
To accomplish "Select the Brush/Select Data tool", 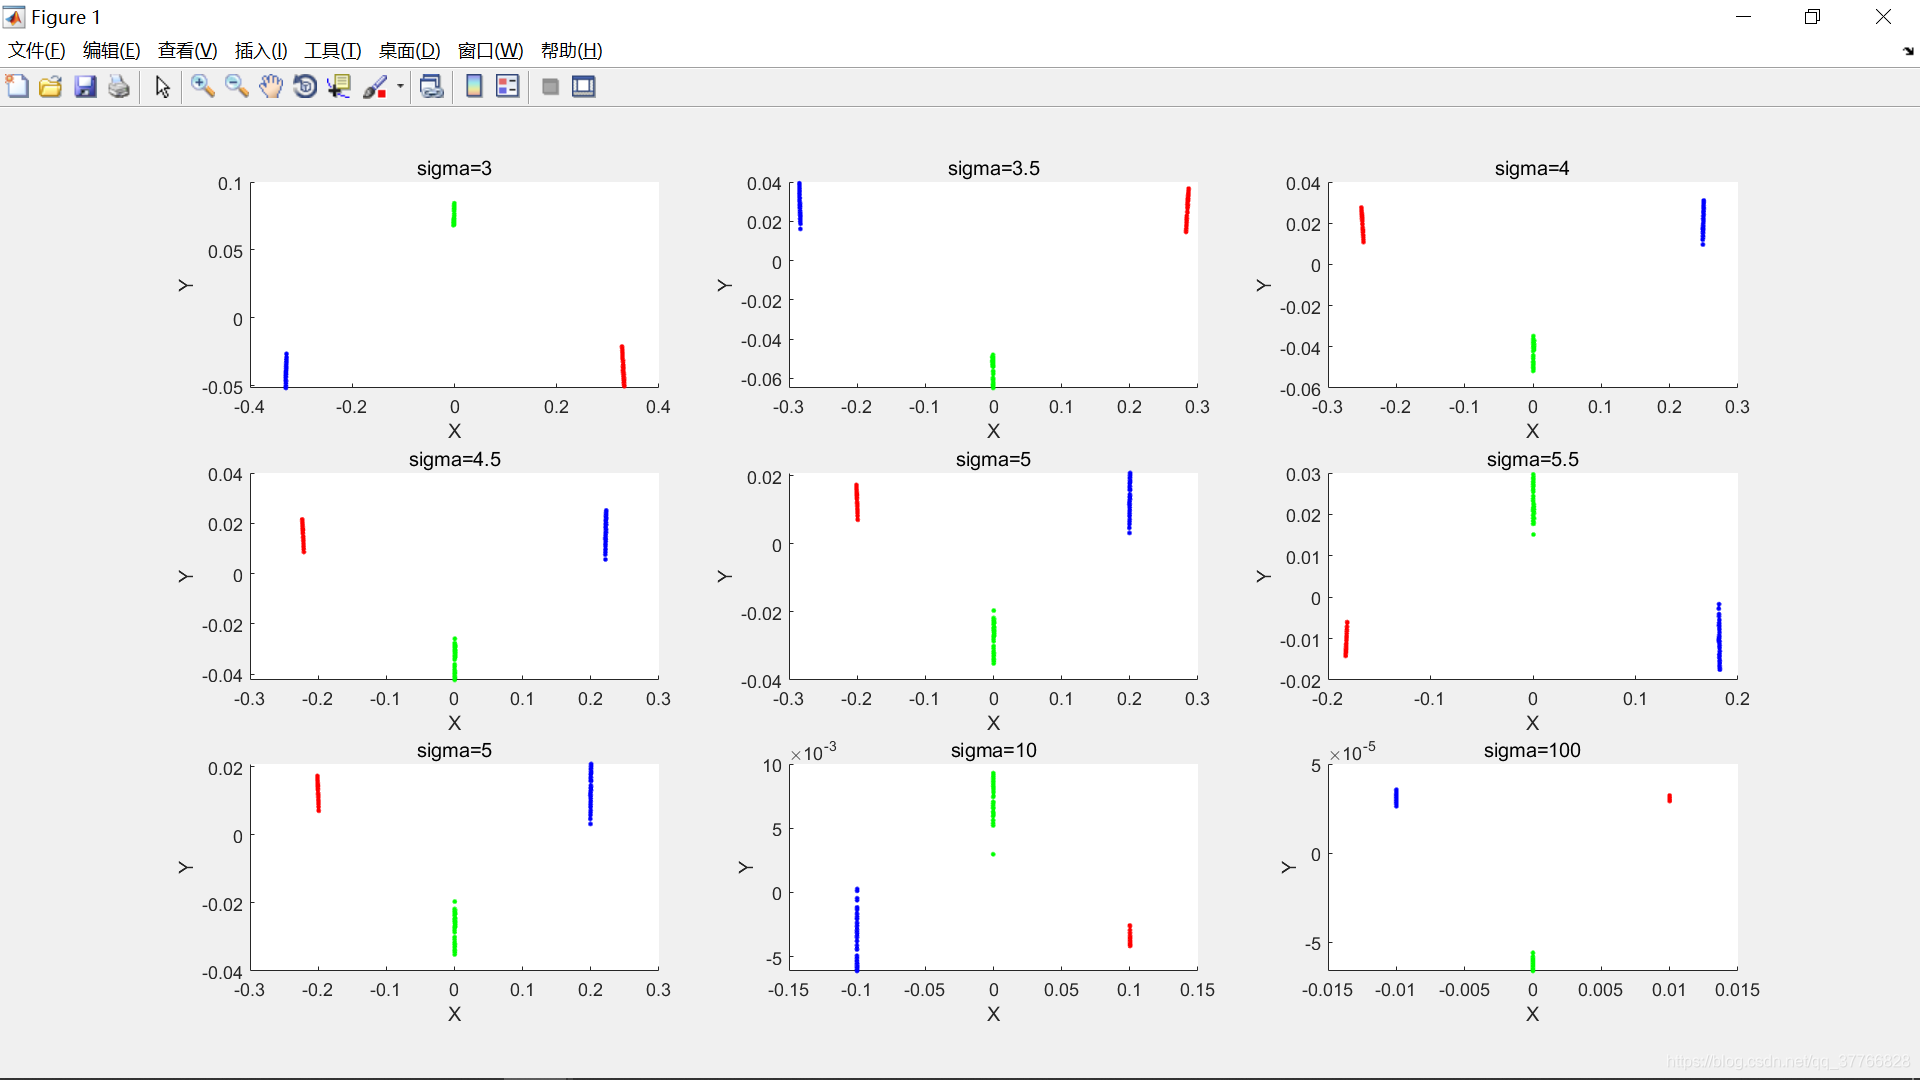I will [x=375, y=87].
